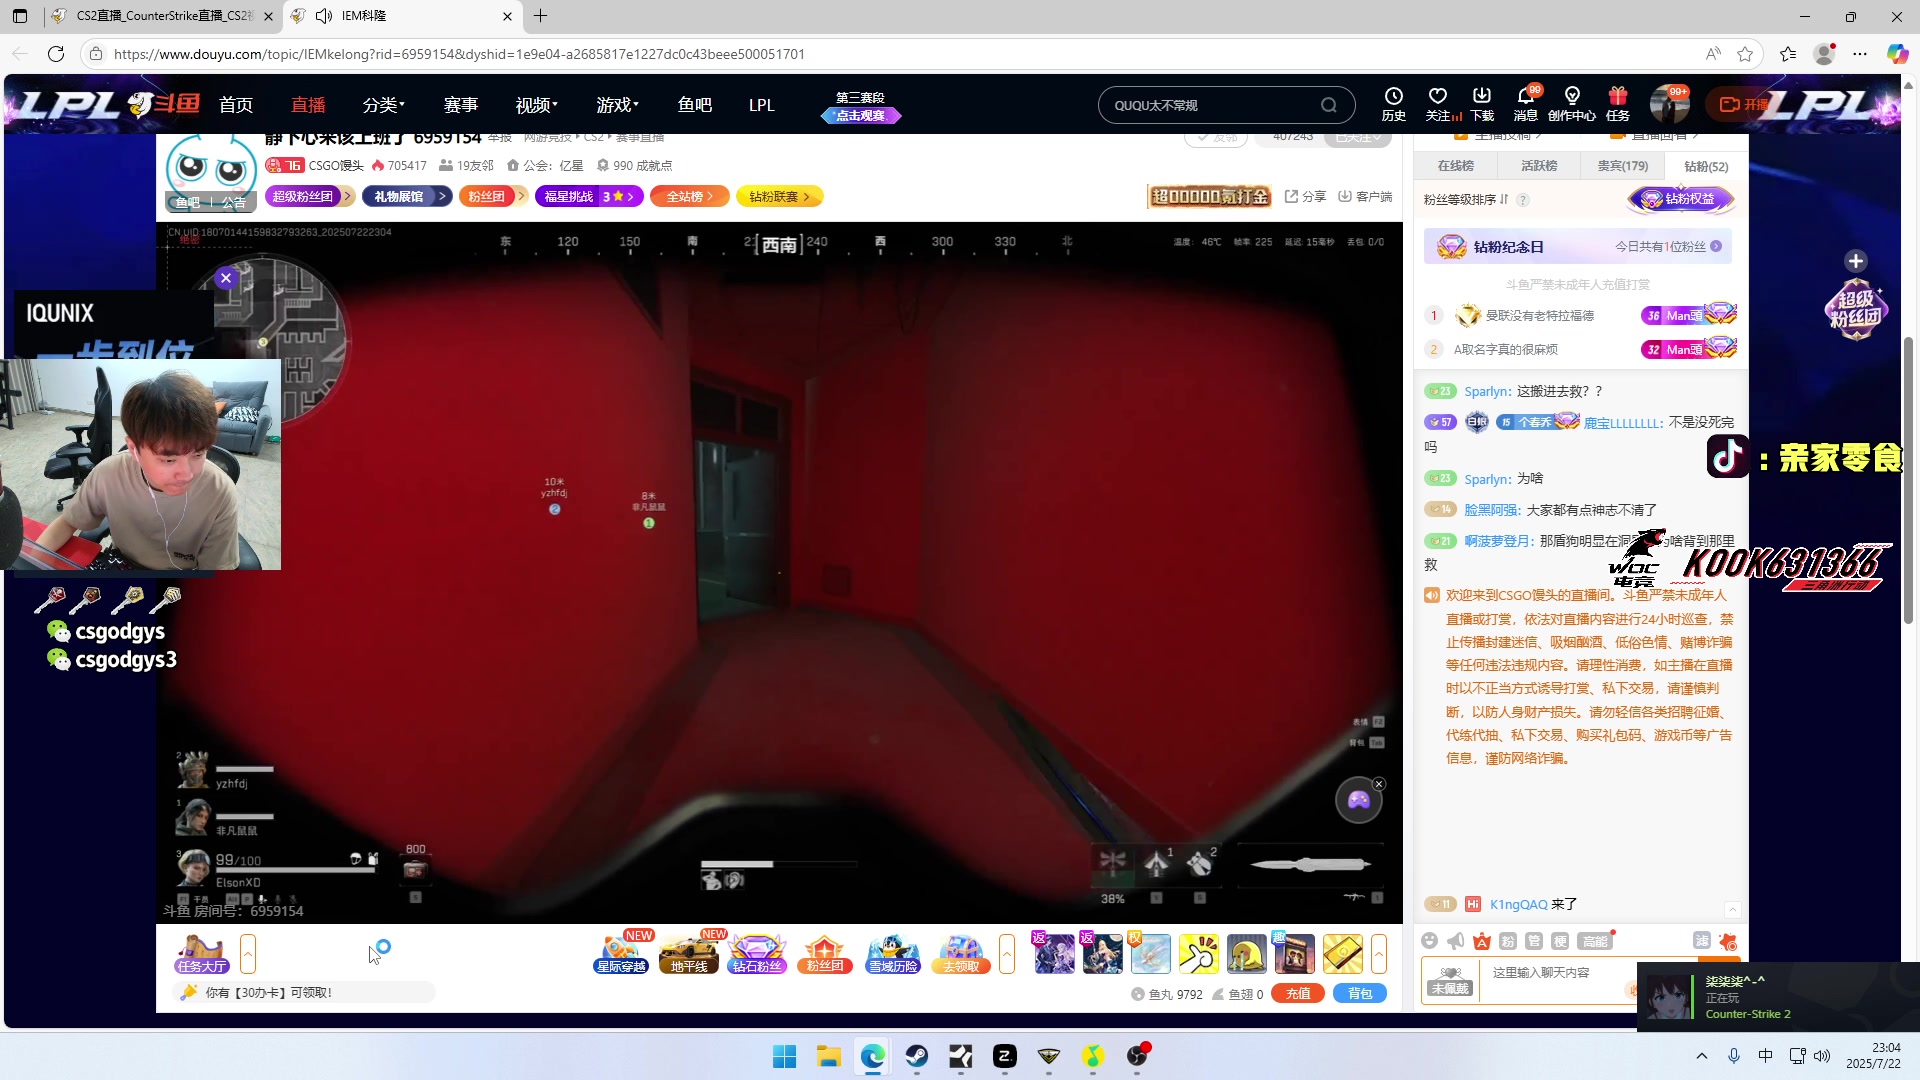Click the purple gamepad floating icon on video
This screenshot has width=1920, height=1080.
(1359, 800)
